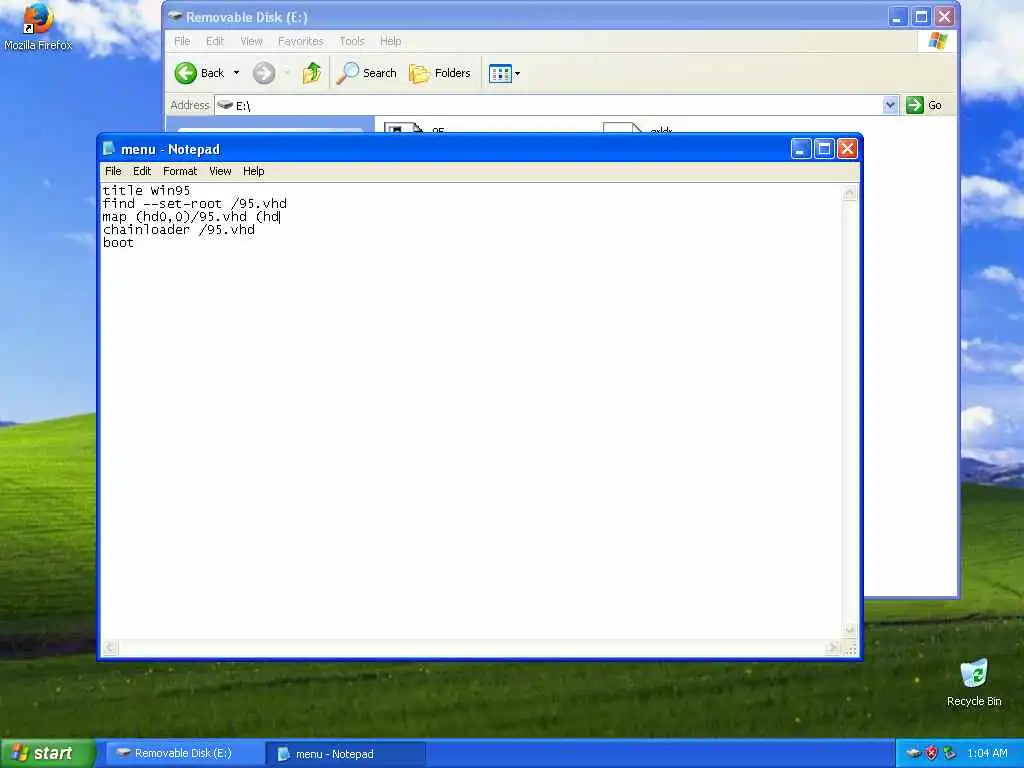Open explorer File menu
Screen dimensions: 1024x768
(182, 41)
